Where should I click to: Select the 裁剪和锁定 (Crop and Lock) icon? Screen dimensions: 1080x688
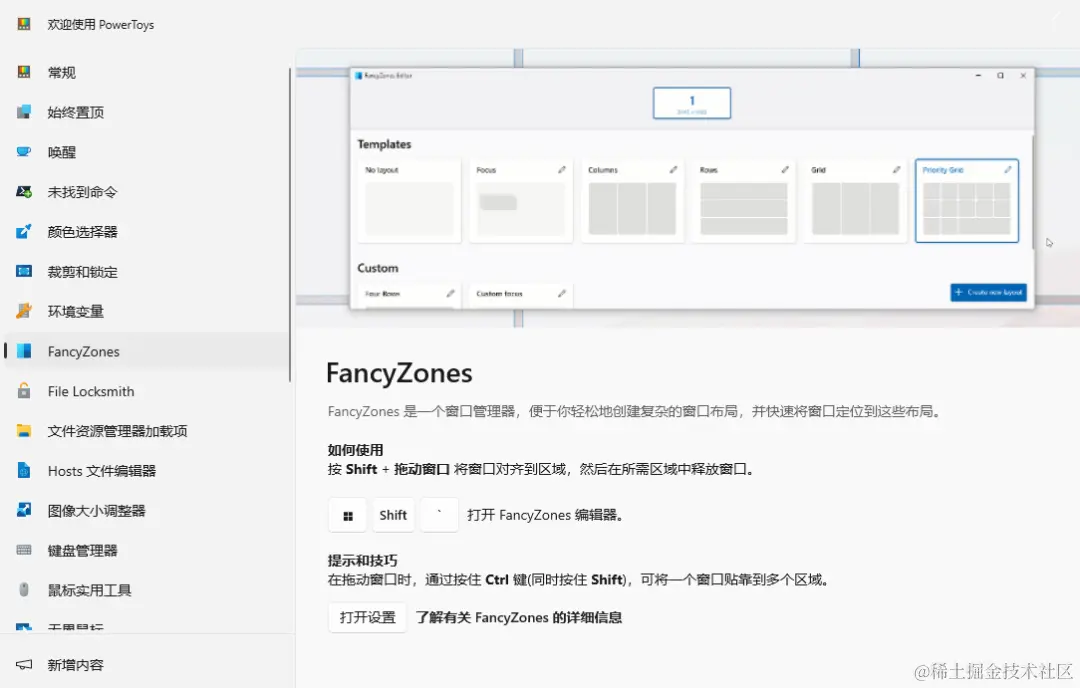coord(24,271)
